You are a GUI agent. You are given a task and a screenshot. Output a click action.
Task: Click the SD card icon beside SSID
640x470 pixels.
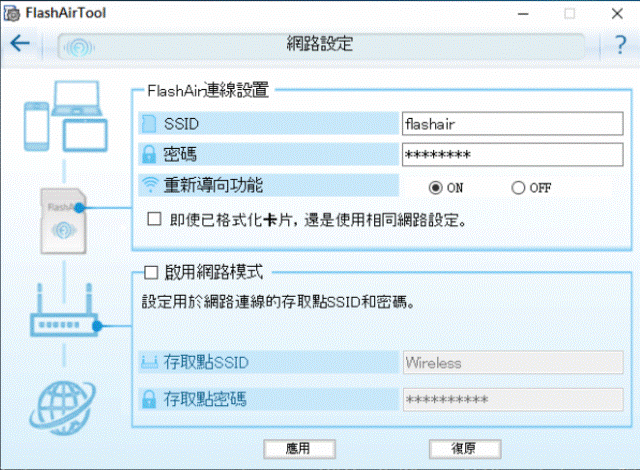149,124
